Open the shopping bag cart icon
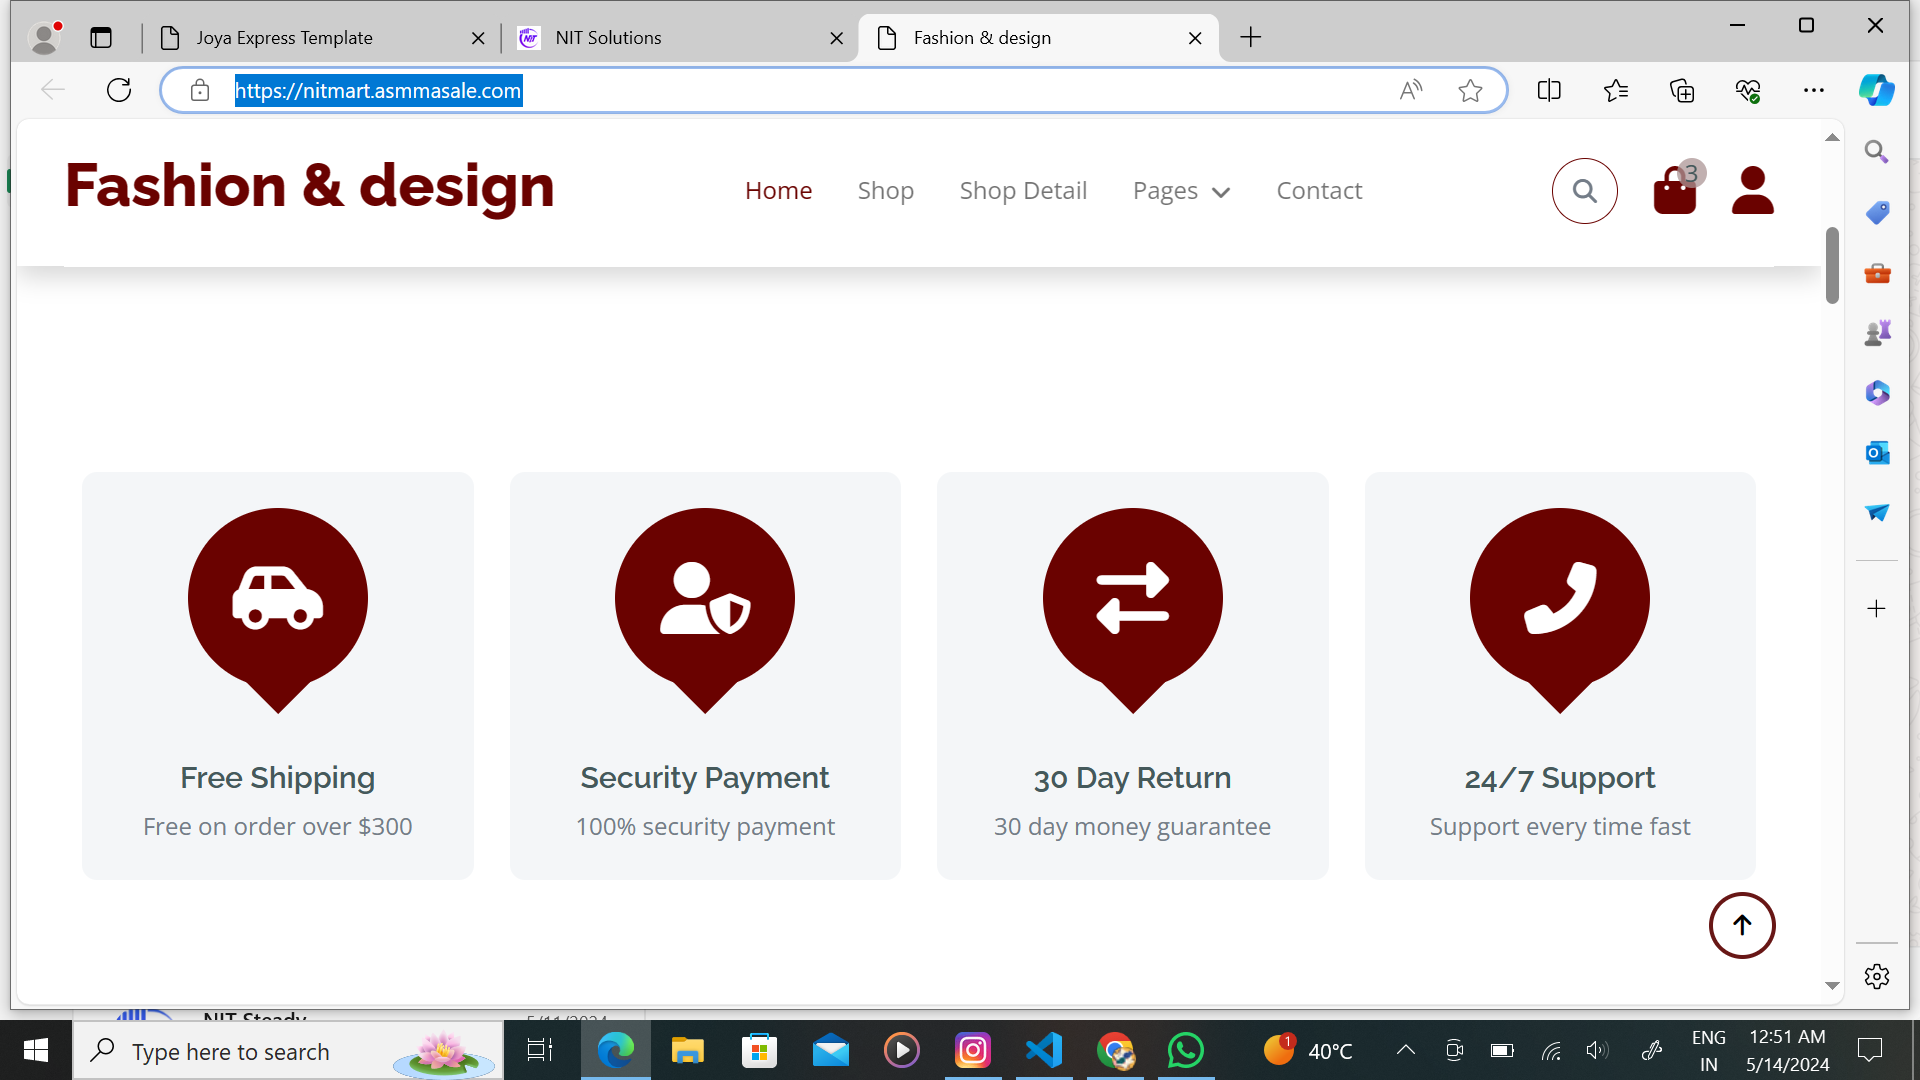This screenshot has height=1080, width=1920. (x=1675, y=191)
